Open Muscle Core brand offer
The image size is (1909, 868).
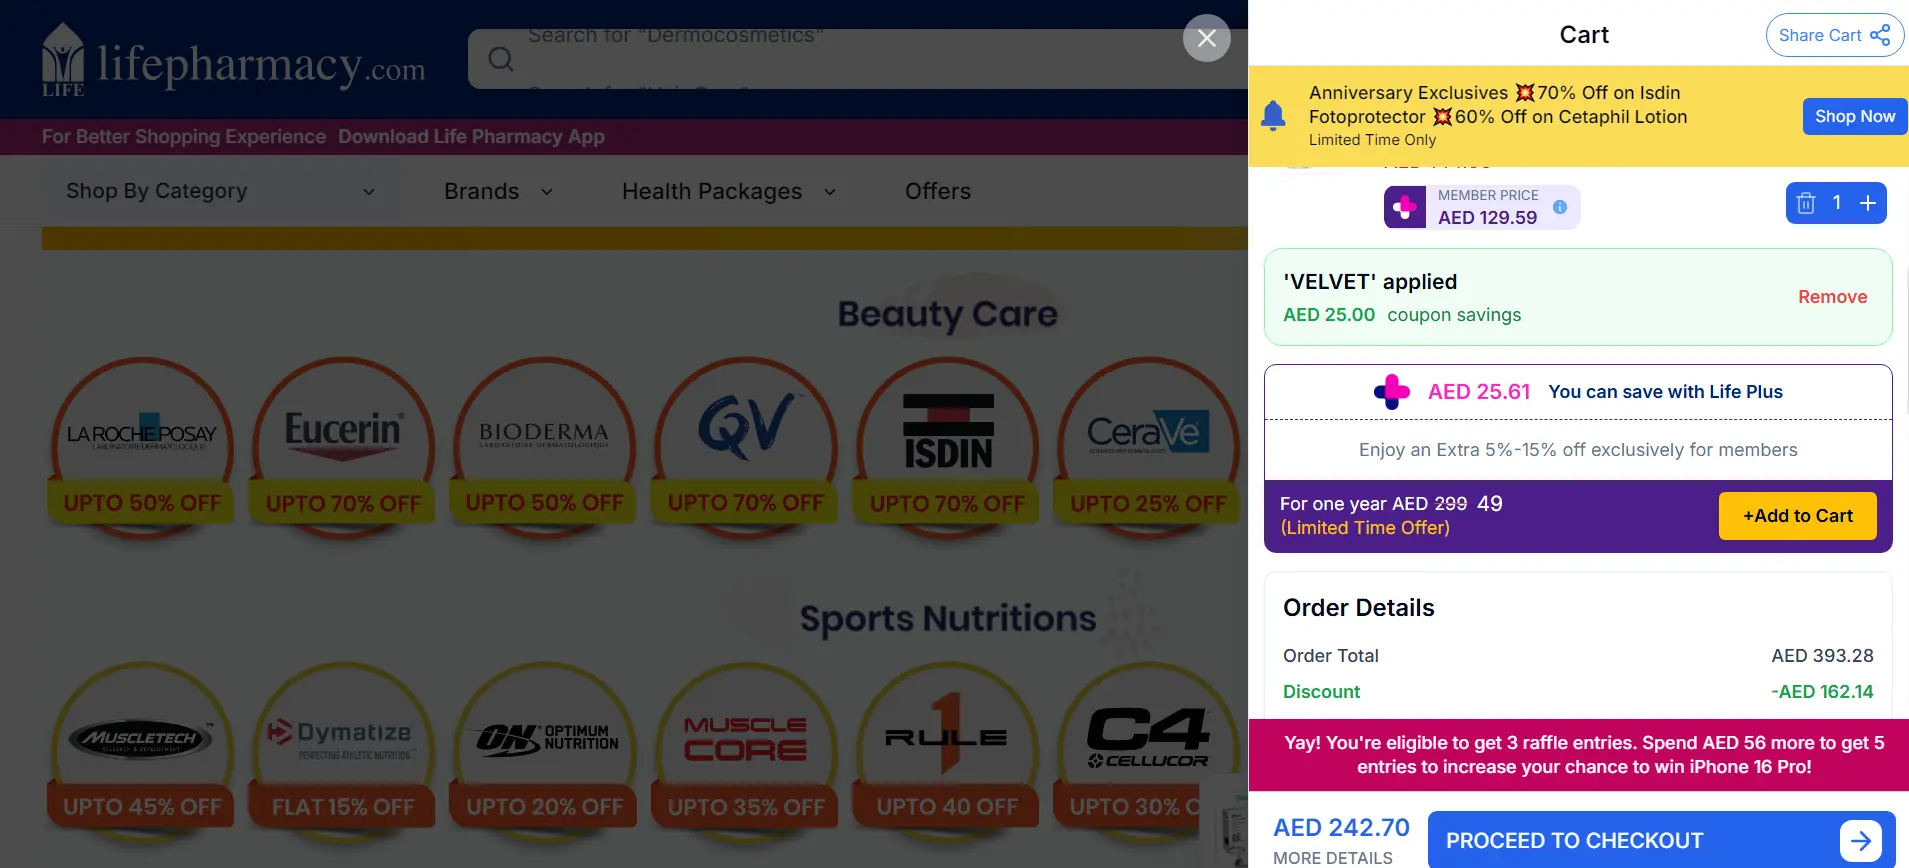pyautogui.click(x=746, y=752)
